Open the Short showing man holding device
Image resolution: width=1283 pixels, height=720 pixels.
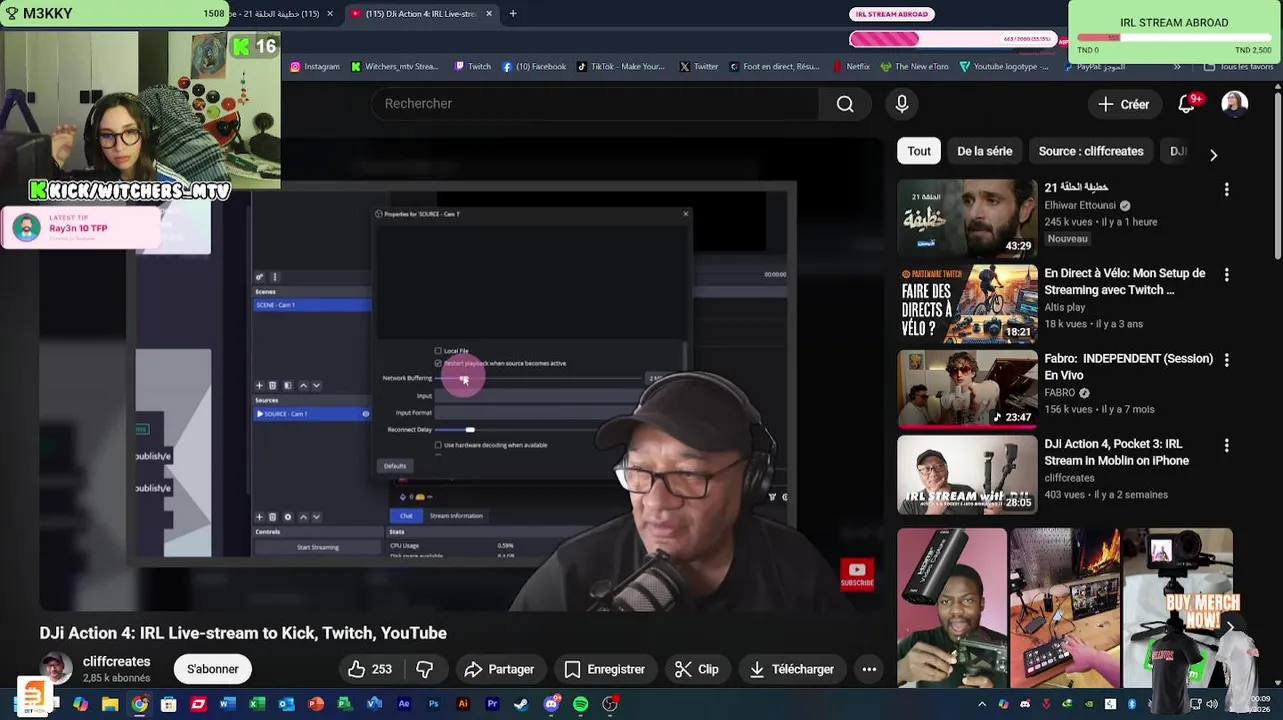[952, 608]
